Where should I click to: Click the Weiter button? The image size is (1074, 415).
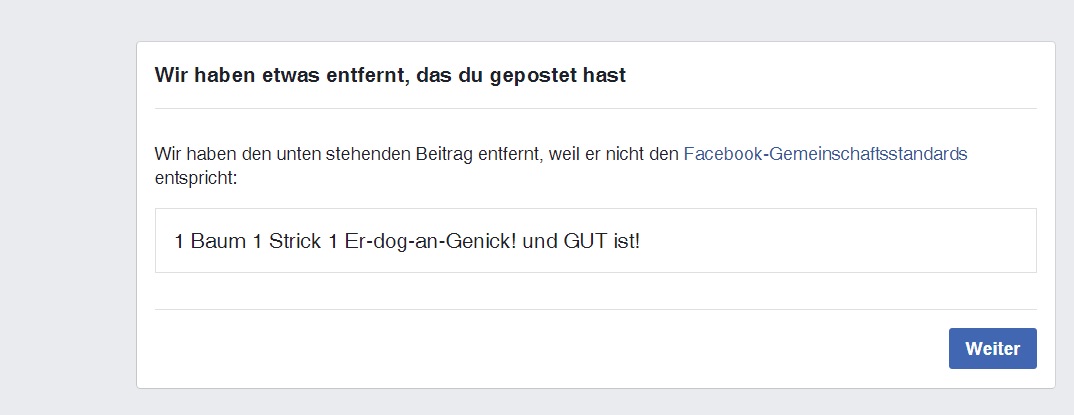click(x=992, y=349)
